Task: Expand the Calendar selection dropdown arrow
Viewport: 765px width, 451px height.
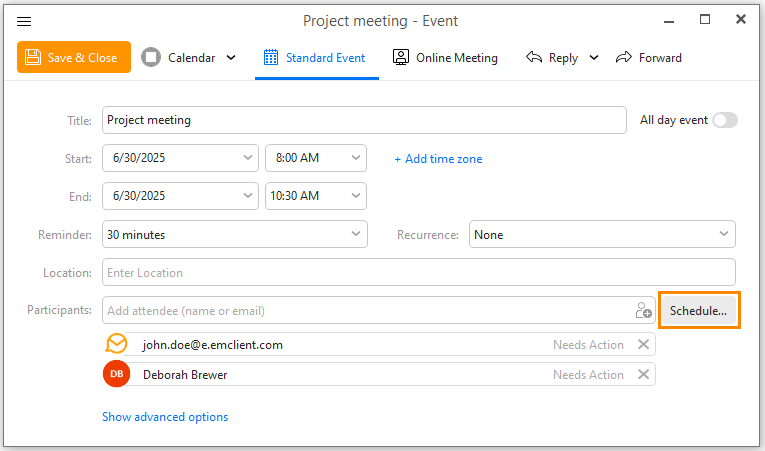Action: [x=231, y=58]
